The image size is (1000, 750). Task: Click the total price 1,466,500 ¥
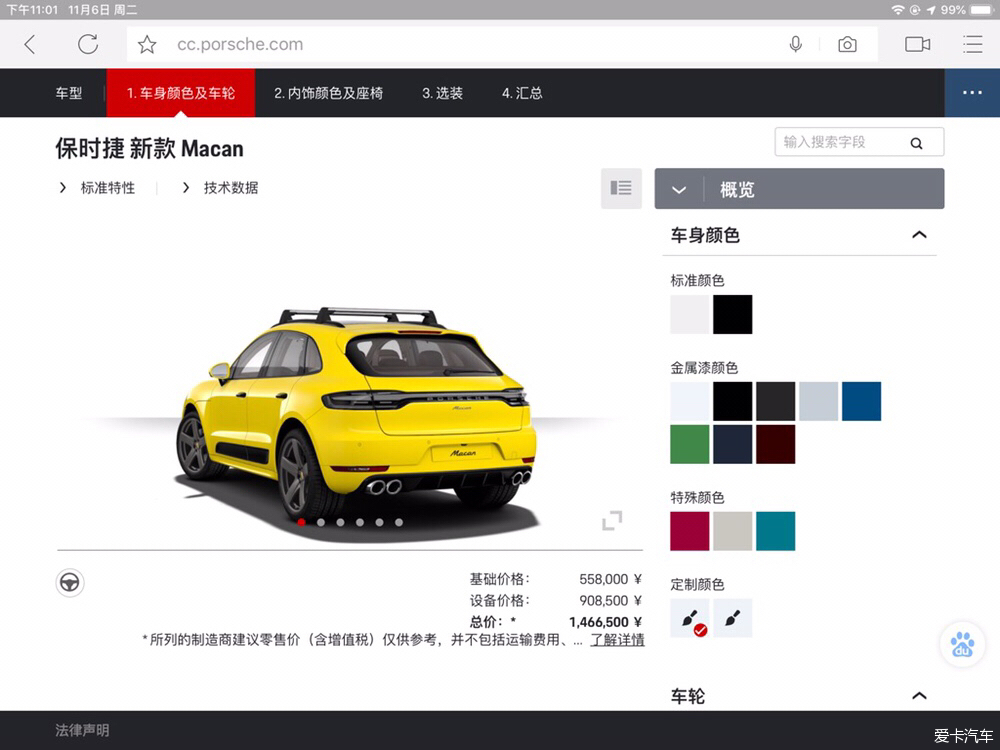605,622
